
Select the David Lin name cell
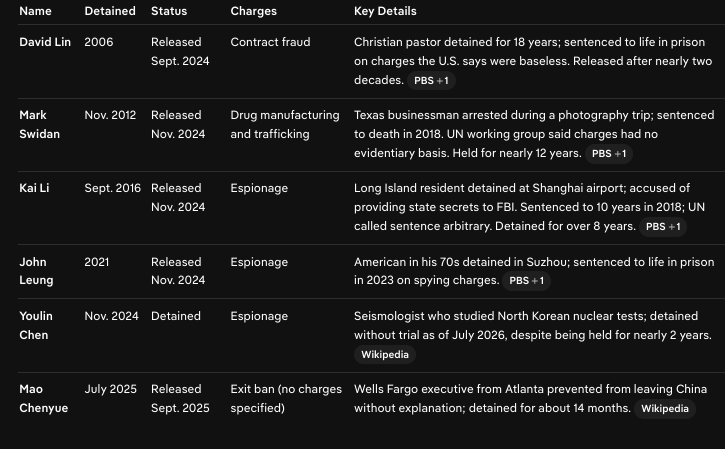point(45,42)
